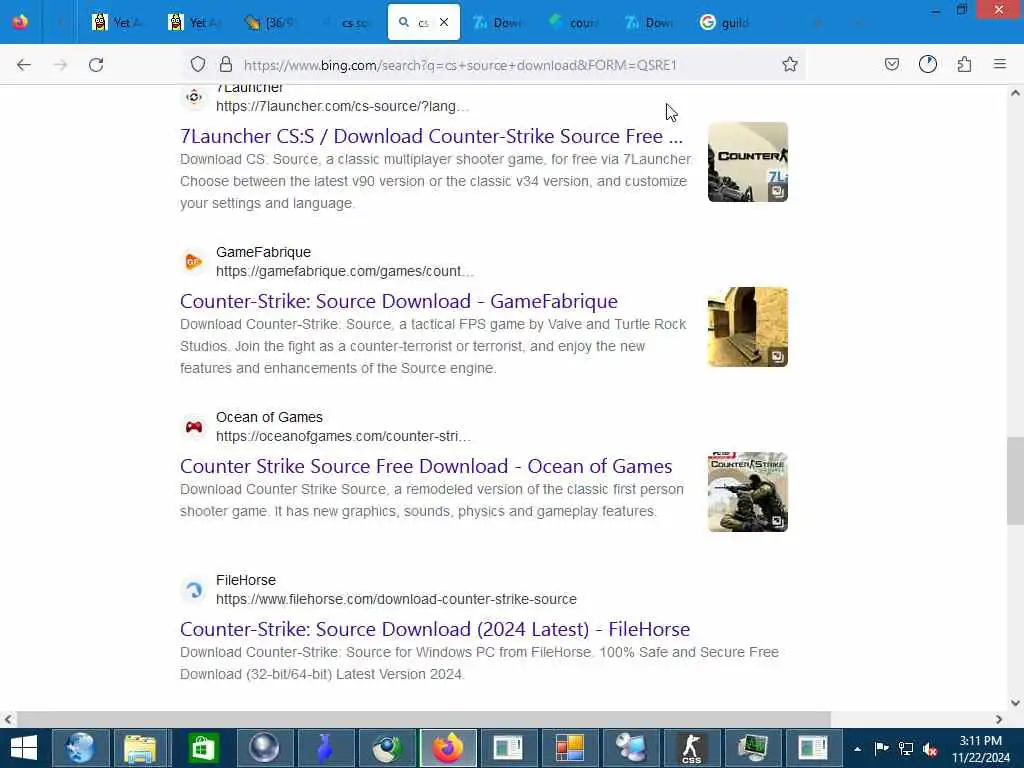This screenshot has height=768, width=1024.
Task: Open the FileHorse Counter-Strike: Source Download link
Action: pos(435,629)
